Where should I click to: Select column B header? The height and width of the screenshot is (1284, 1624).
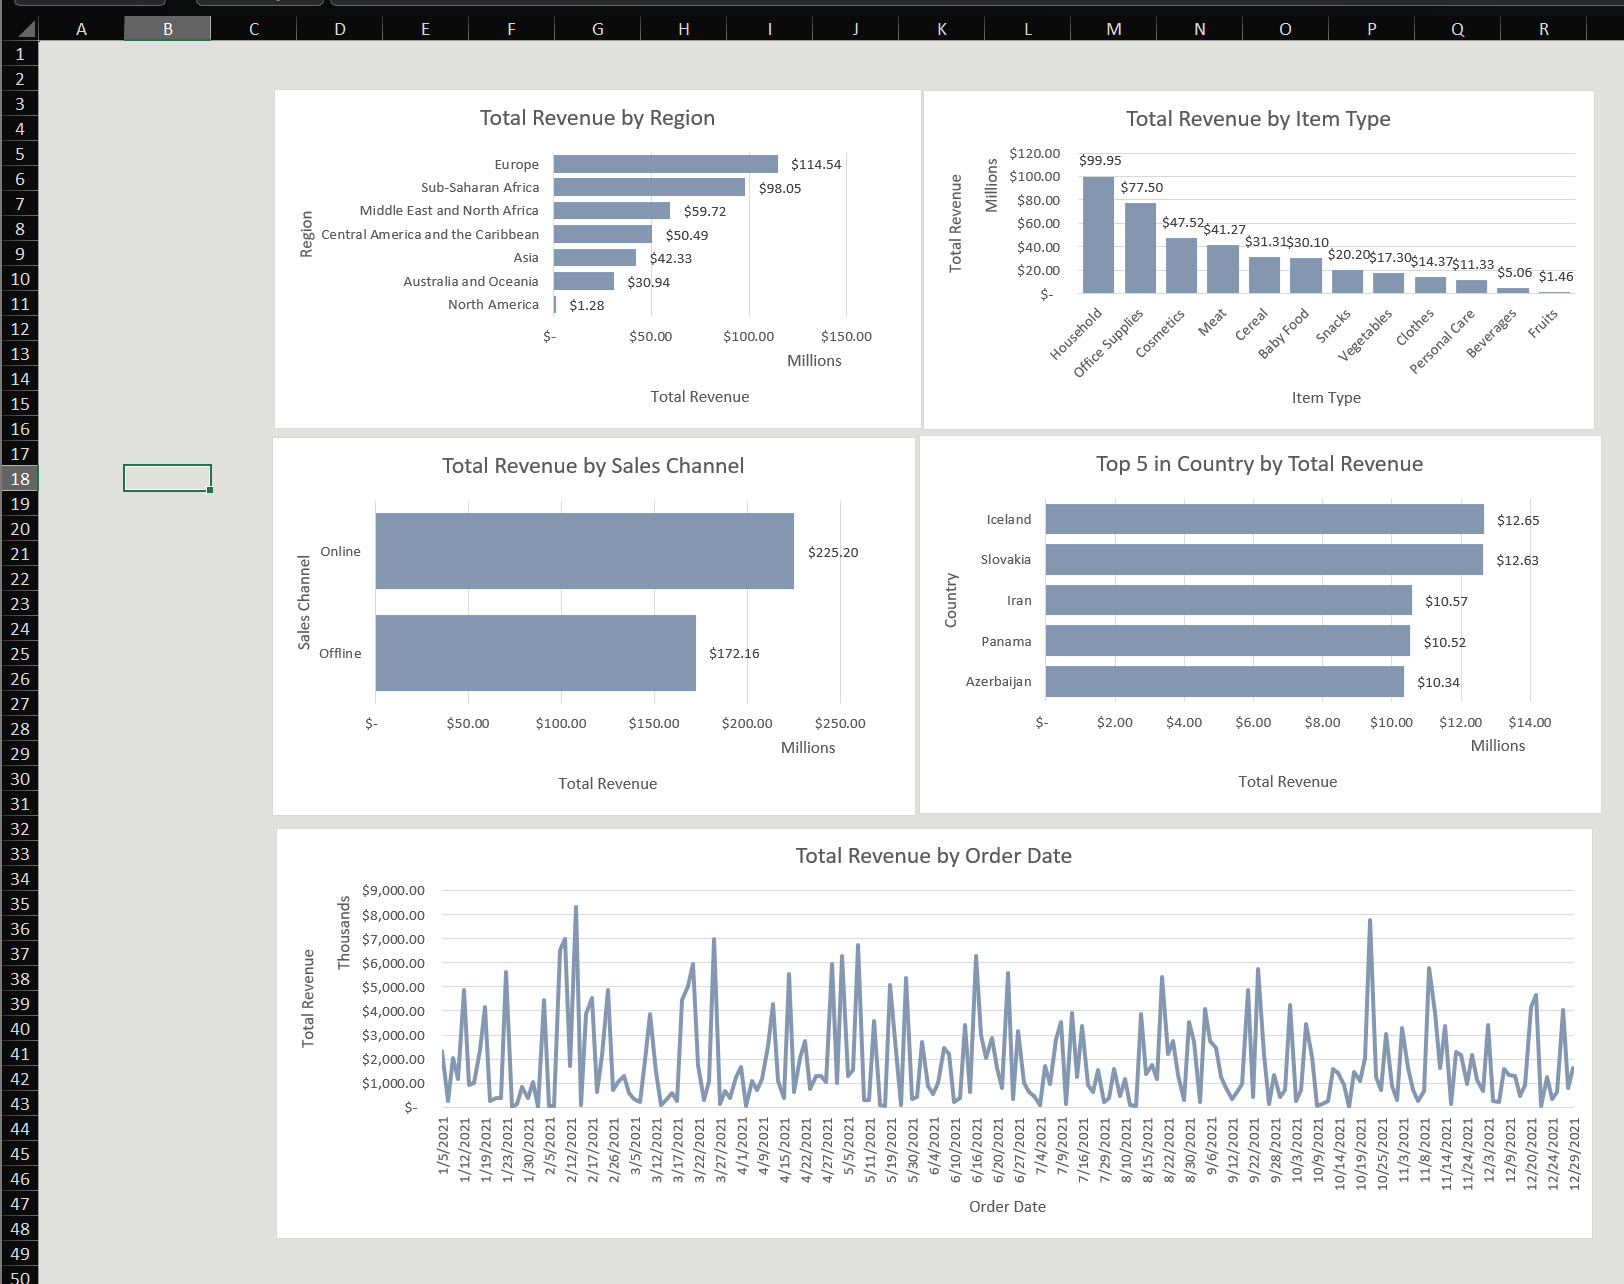167,29
